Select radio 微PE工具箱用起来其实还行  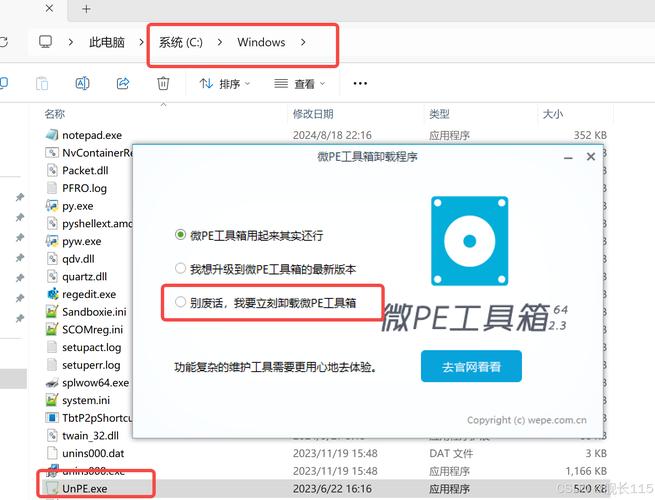[x=180, y=235]
